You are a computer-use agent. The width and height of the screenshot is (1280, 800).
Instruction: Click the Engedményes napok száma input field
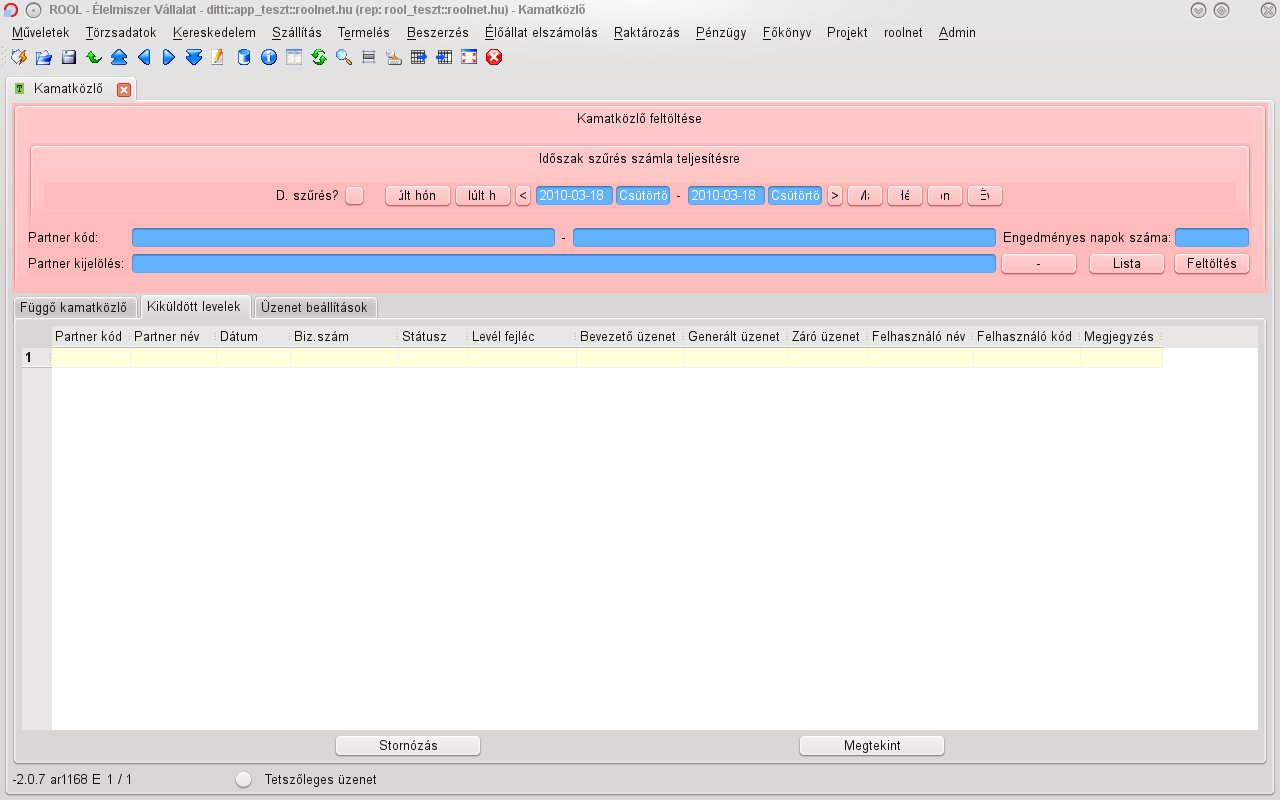coord(1211,238)
